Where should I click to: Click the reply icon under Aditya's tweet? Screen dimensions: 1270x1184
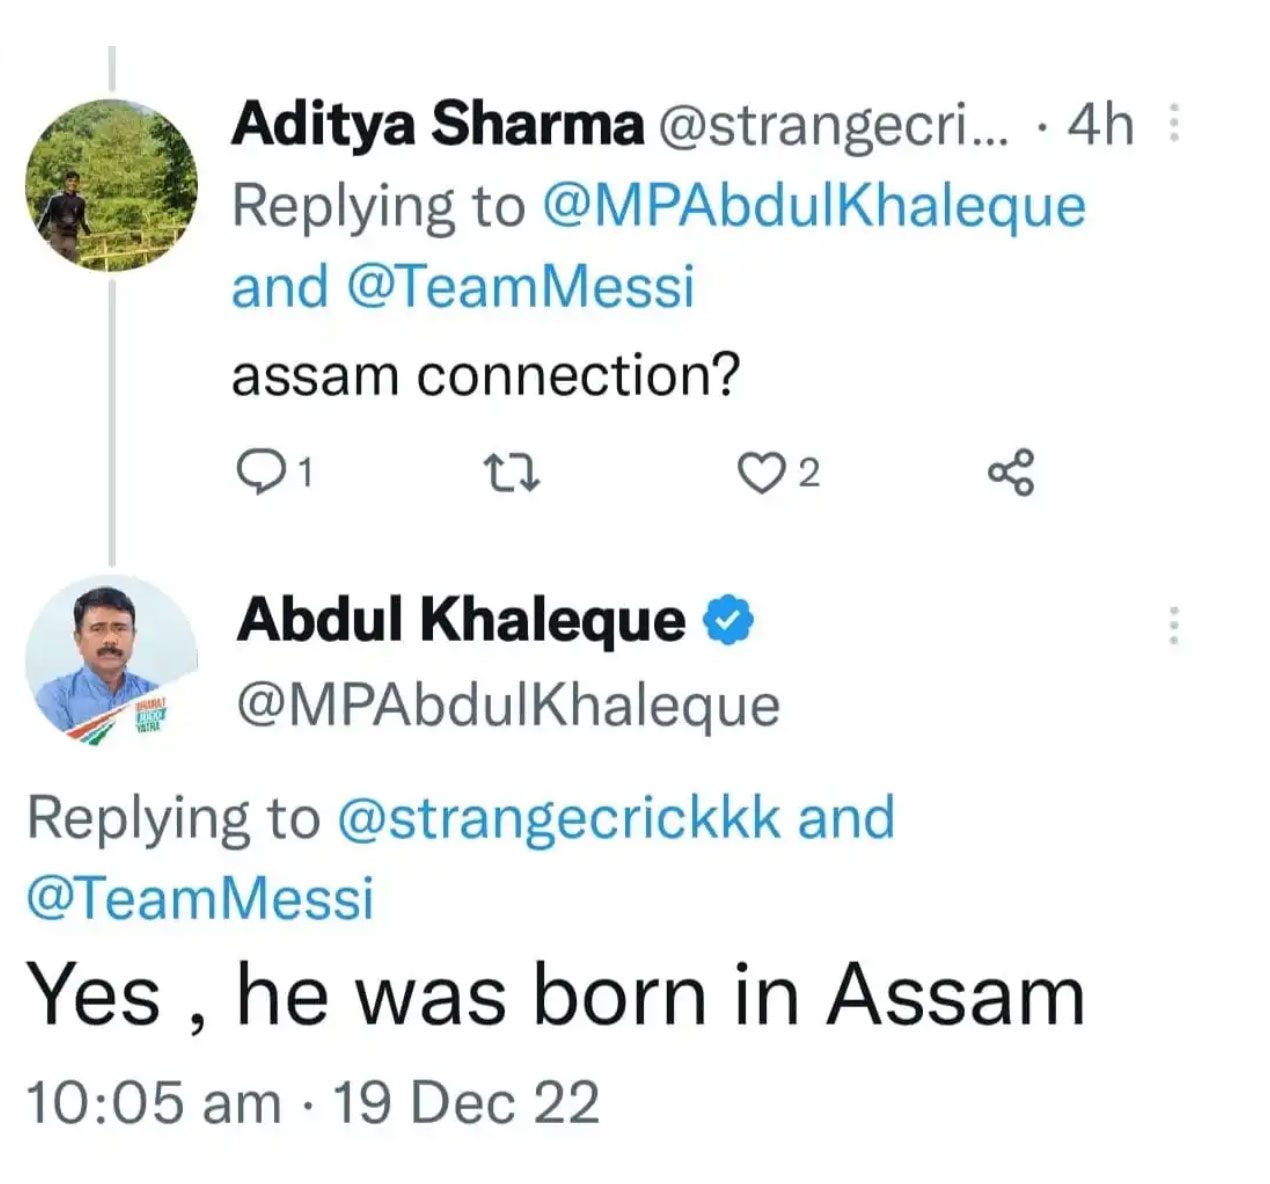click(x=262, y=472)
